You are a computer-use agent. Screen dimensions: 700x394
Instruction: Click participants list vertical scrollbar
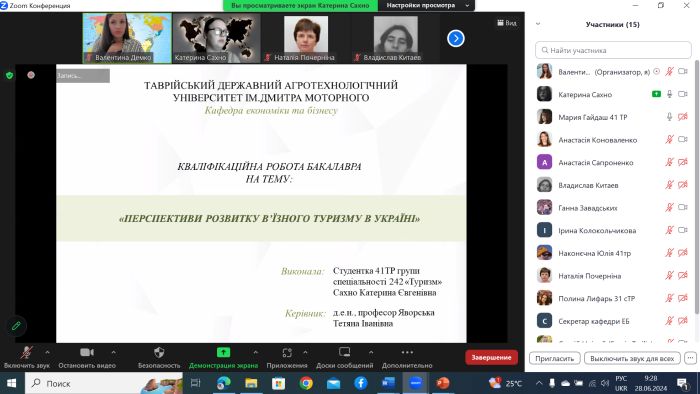(696, 187)
